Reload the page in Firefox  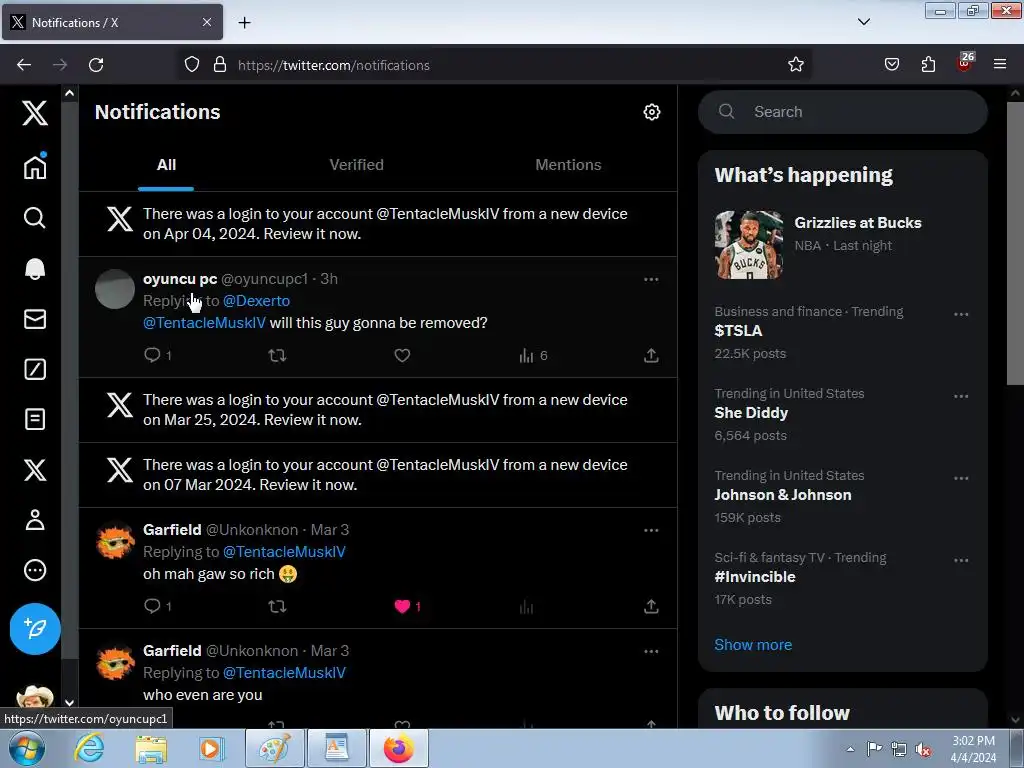pyautogui.click(x=96, y=65)
